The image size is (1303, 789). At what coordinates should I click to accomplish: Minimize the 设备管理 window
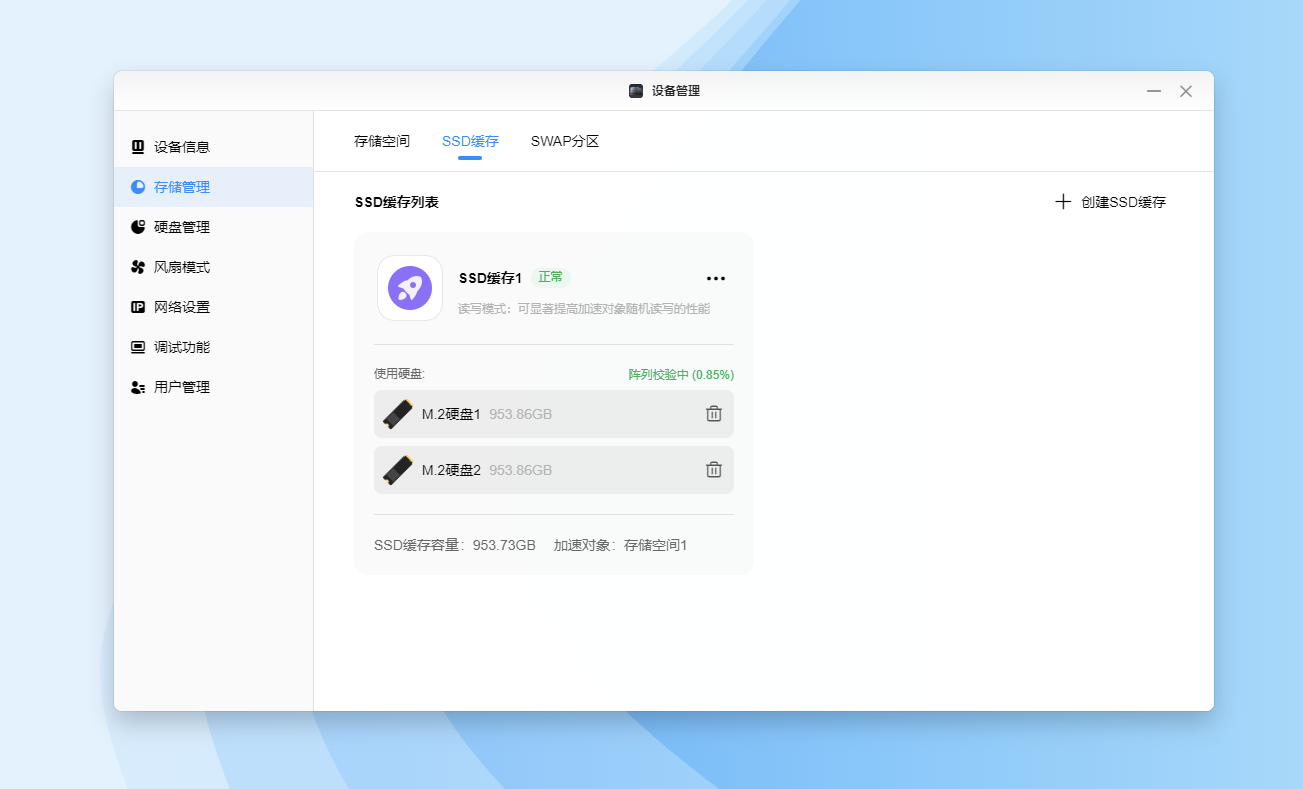coord(1154,91)
